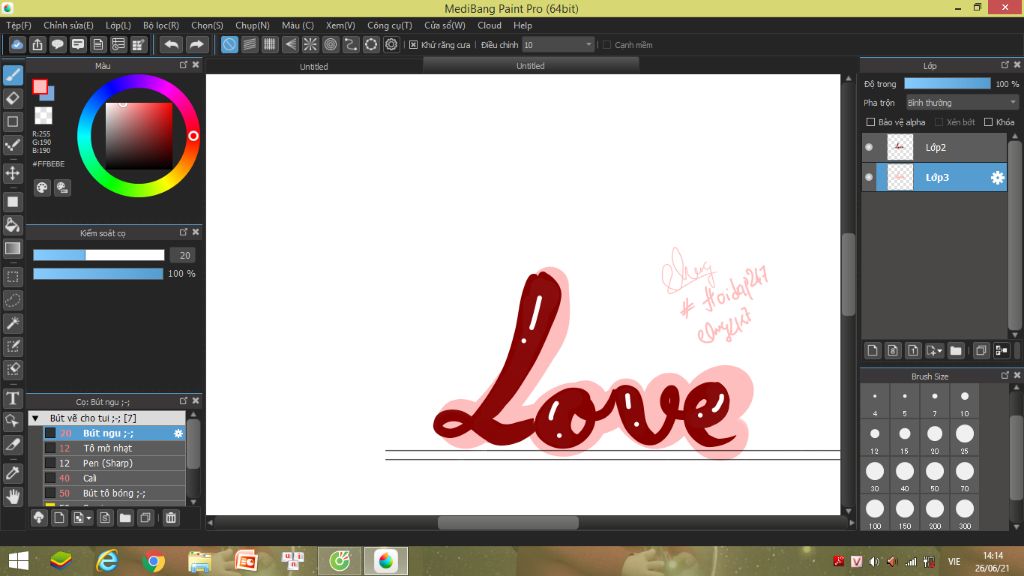Enable the Khóa lock checkbox
Image resolution: width=1024 pixels, height=576 pixels.
click(x=988, y=122)
